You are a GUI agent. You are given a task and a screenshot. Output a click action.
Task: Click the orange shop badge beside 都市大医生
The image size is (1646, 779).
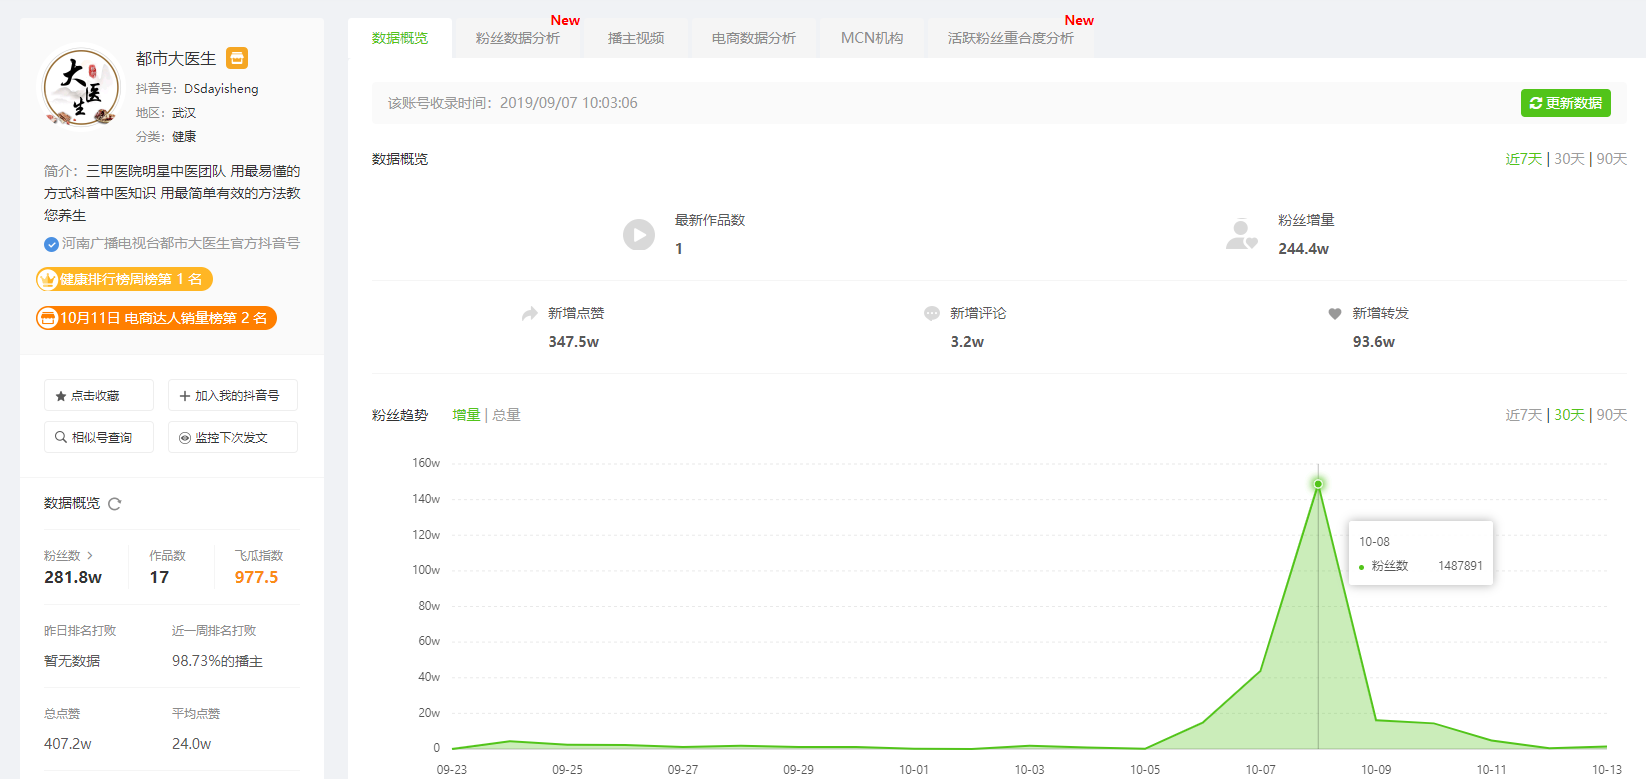coord(237,58)
